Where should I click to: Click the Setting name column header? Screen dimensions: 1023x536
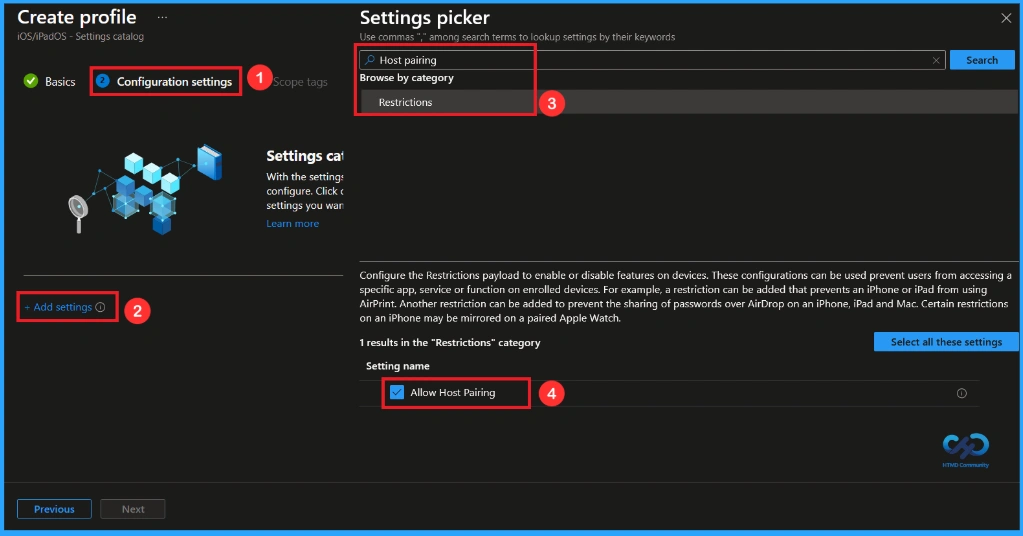[x=397, y=366]
